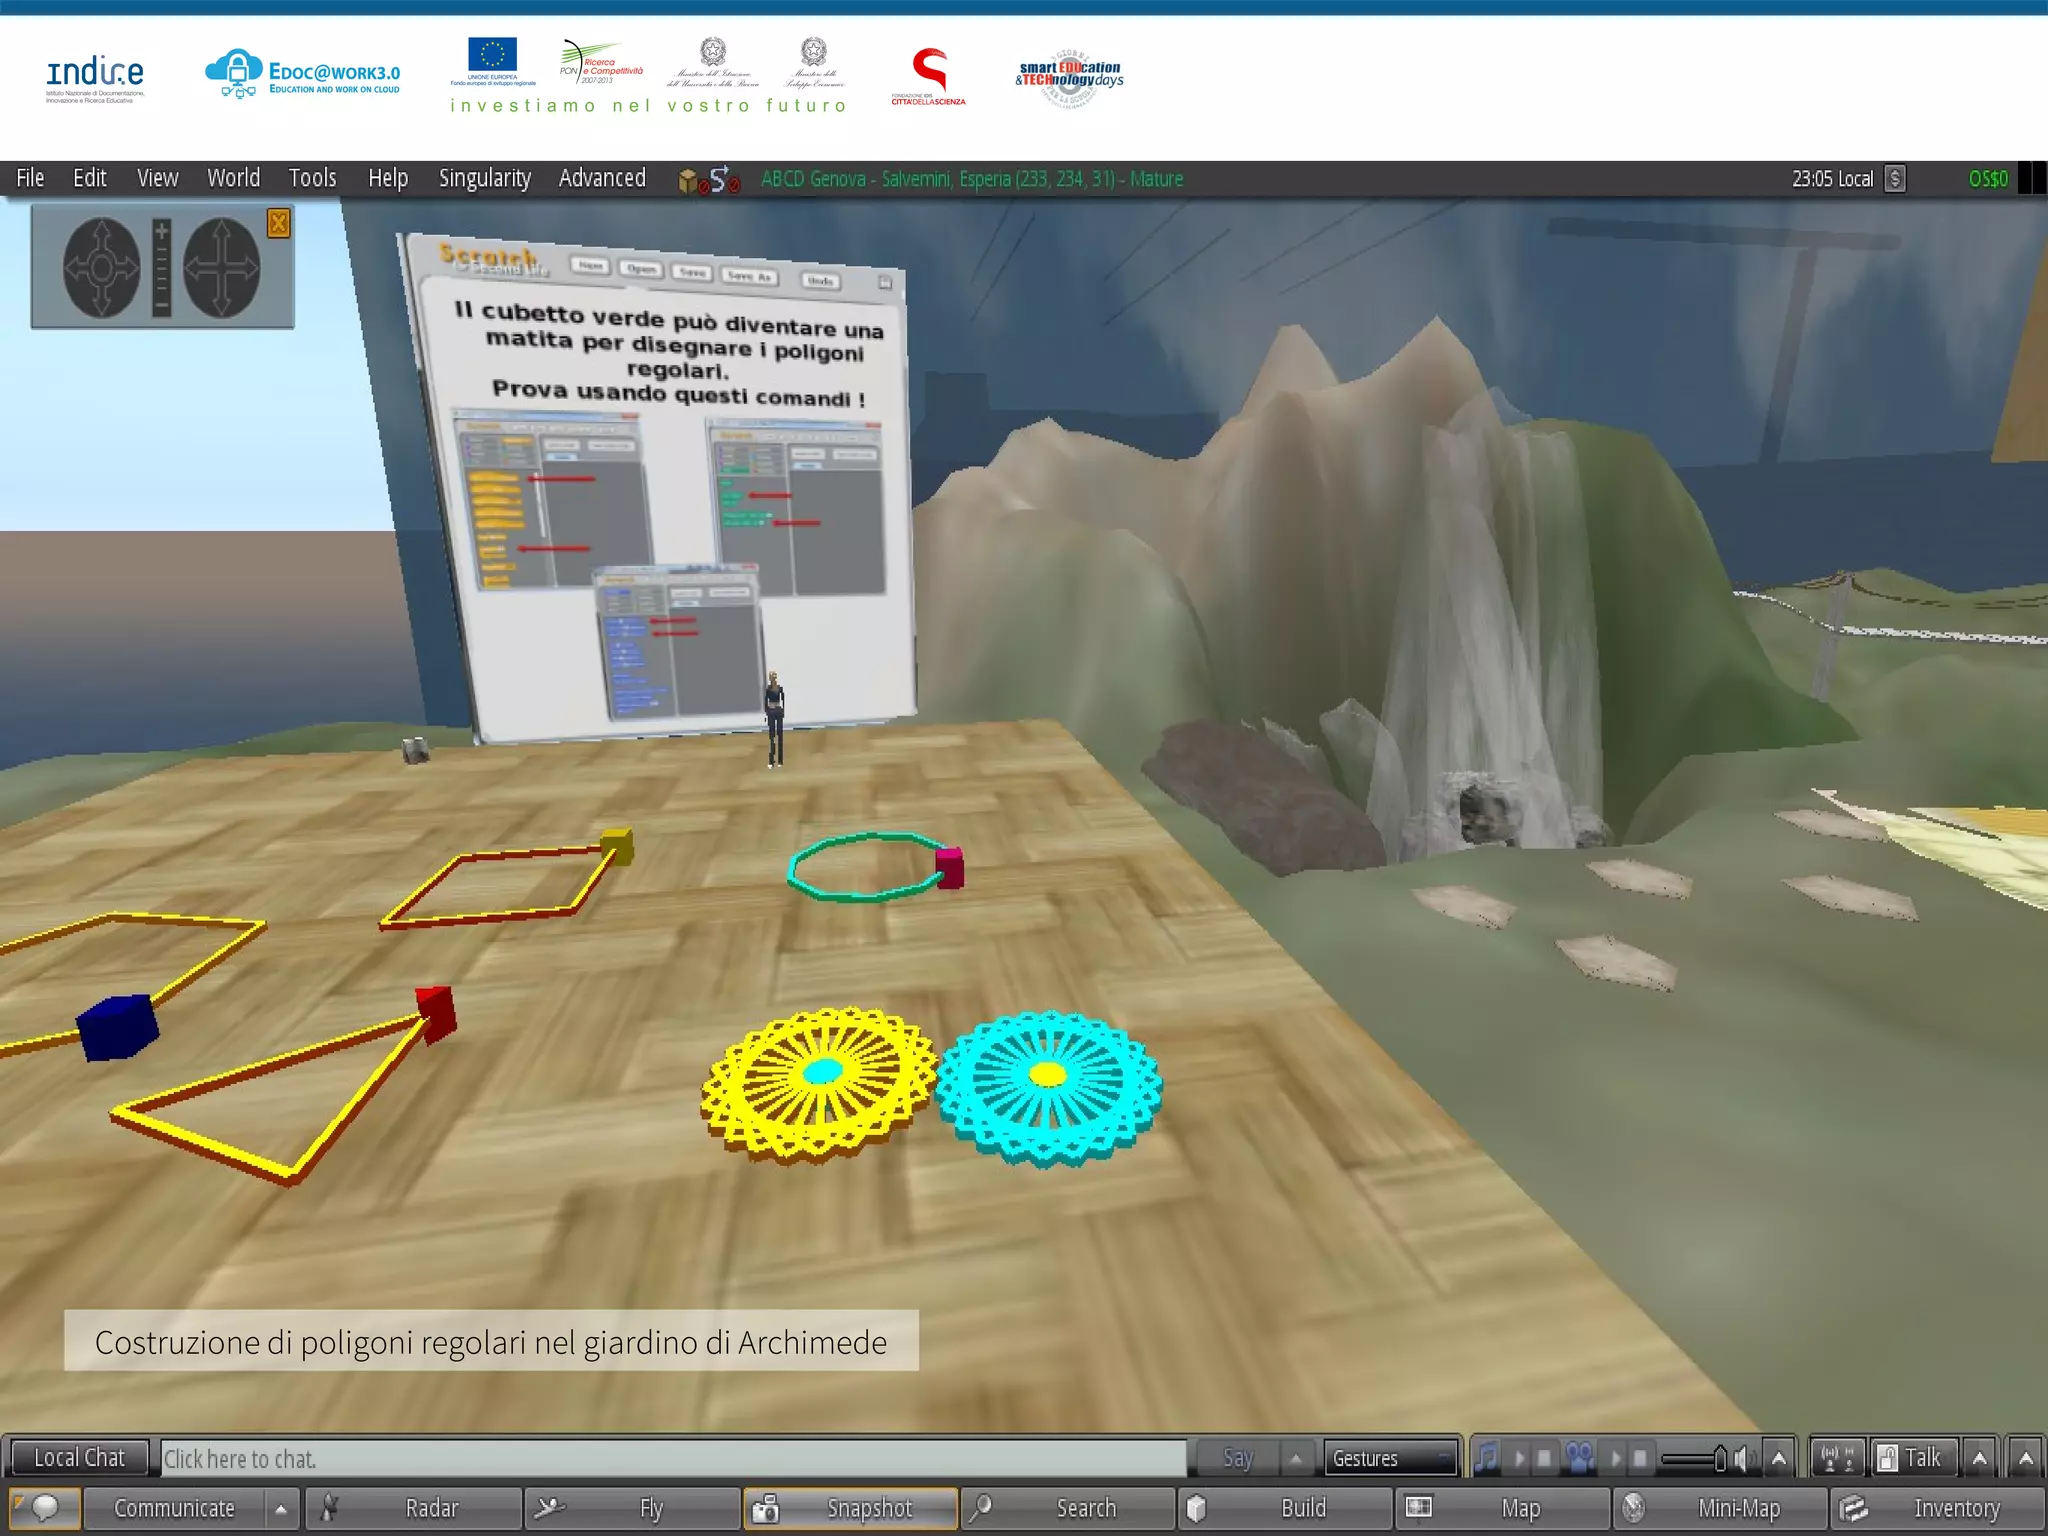Image resolution: width=2048 pixels, height=1536 pixels.
Task: Take a Snapshot
Action: tap(850, 1508)
